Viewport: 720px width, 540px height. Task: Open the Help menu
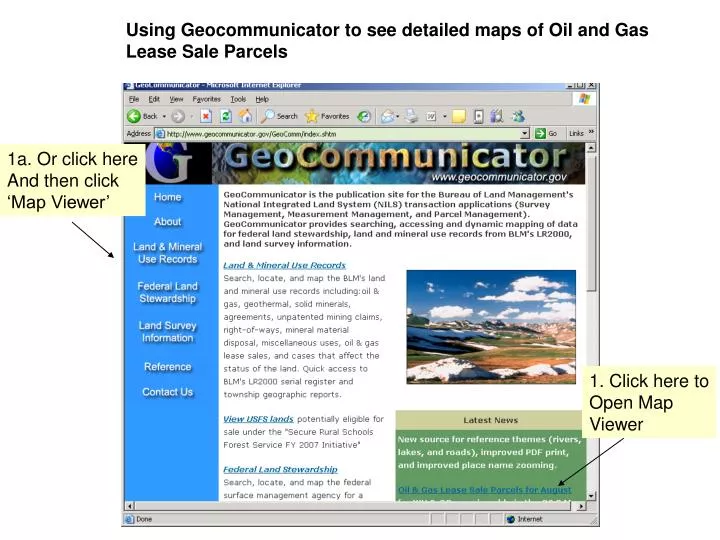[x=262, y=99]
